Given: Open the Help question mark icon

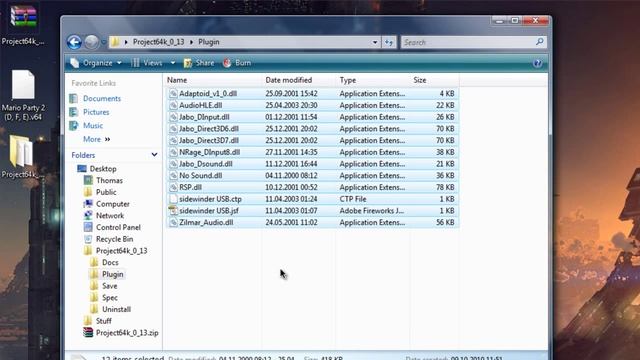Looking at the screenshot, I should click(537, 63).
